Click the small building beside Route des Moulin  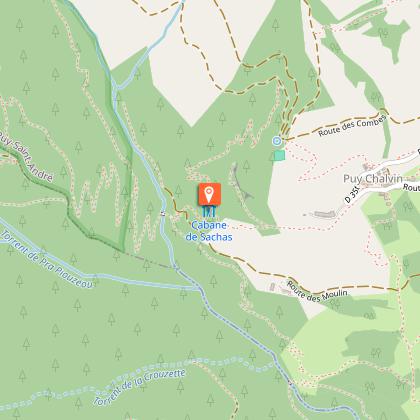coord(272,287)
